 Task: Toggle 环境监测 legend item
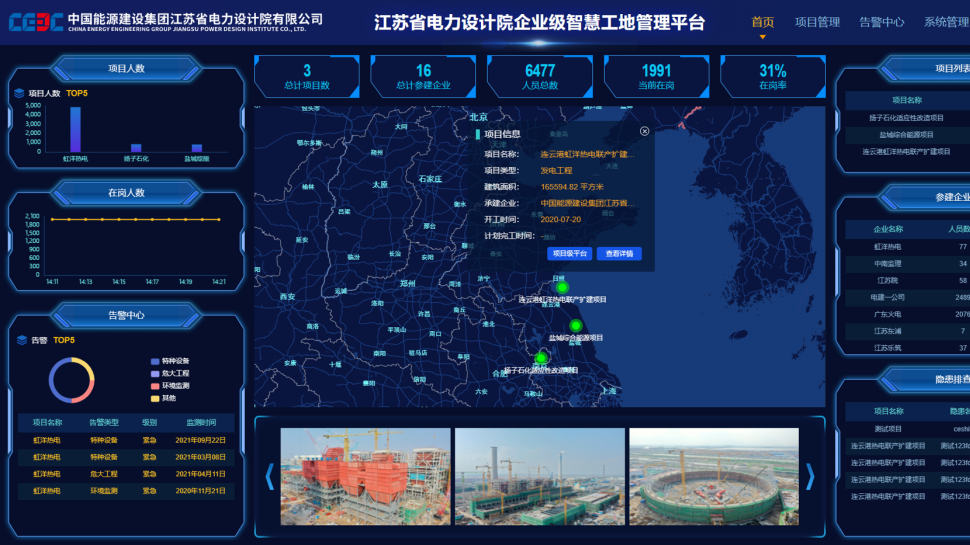click(170, 386)
